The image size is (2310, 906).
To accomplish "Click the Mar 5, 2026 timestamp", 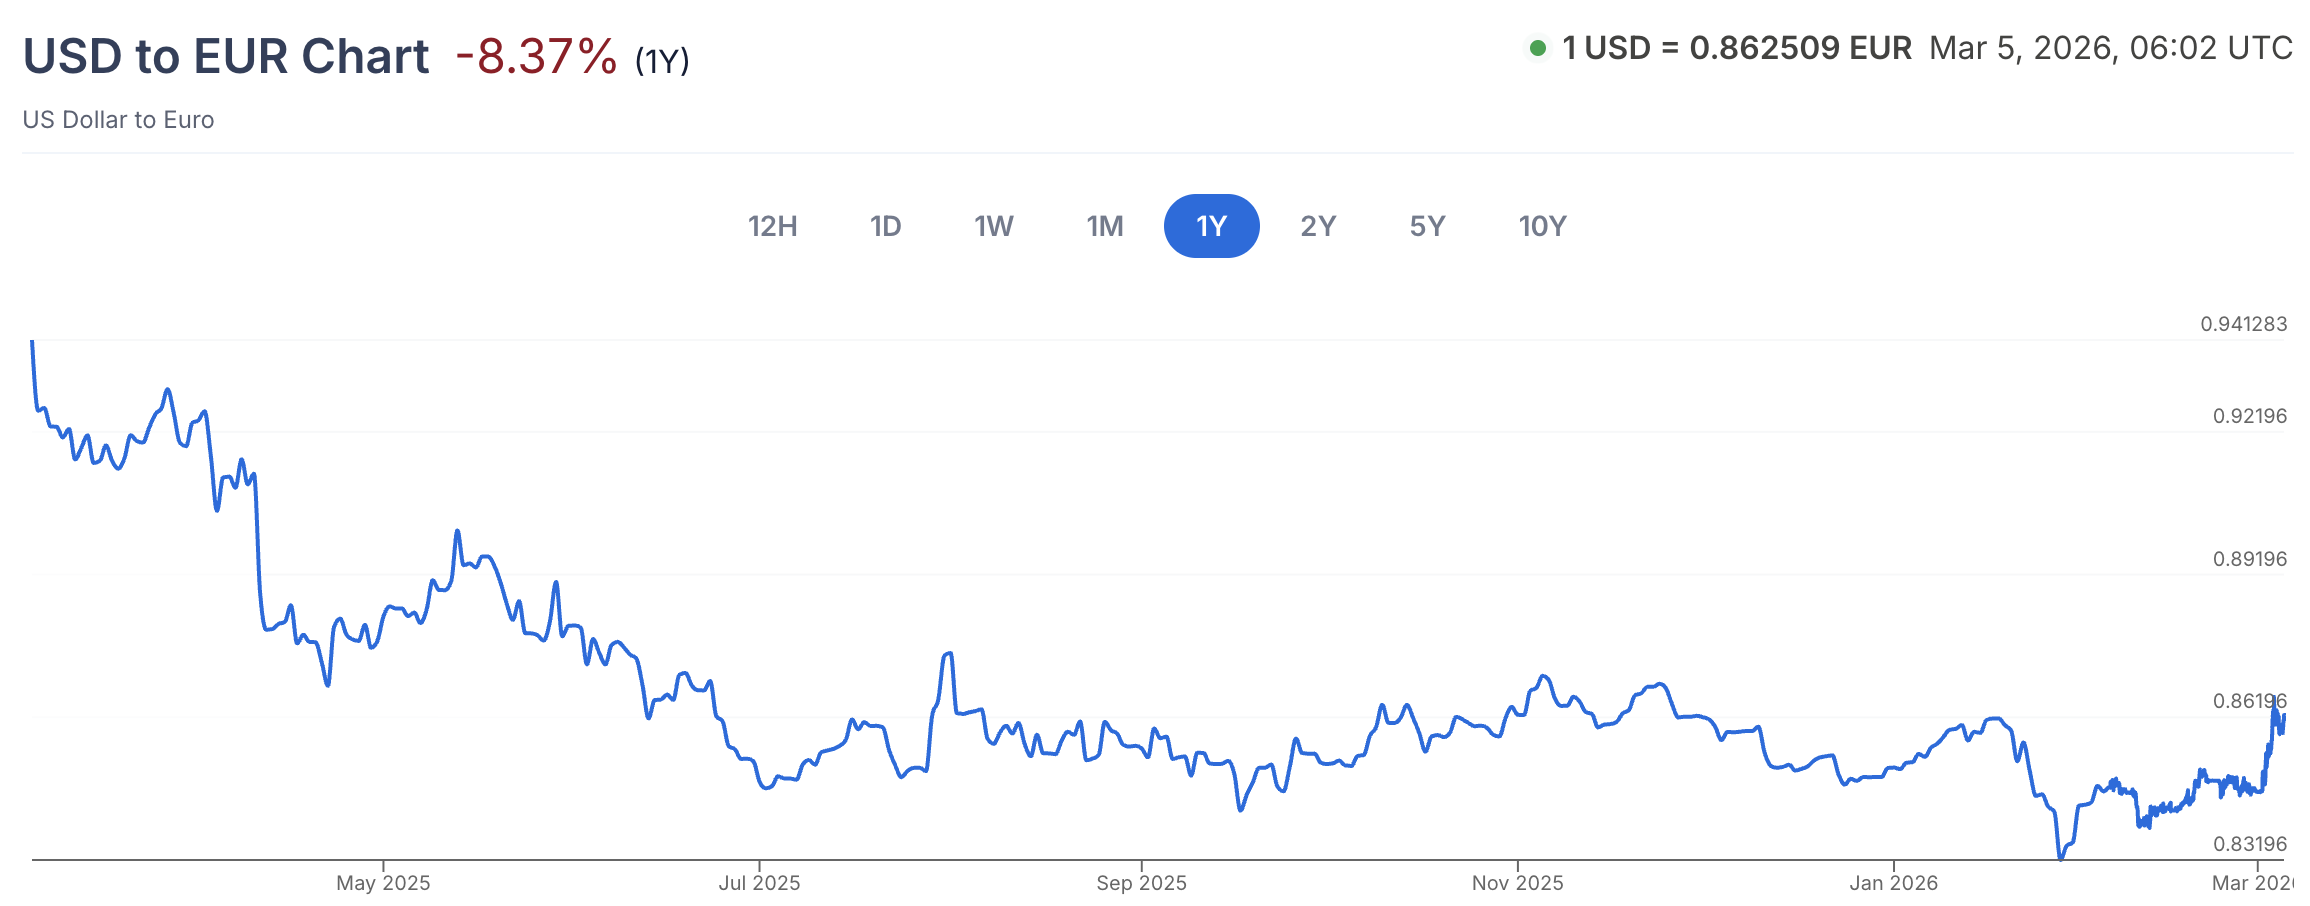I will [x=2113, y=47].
